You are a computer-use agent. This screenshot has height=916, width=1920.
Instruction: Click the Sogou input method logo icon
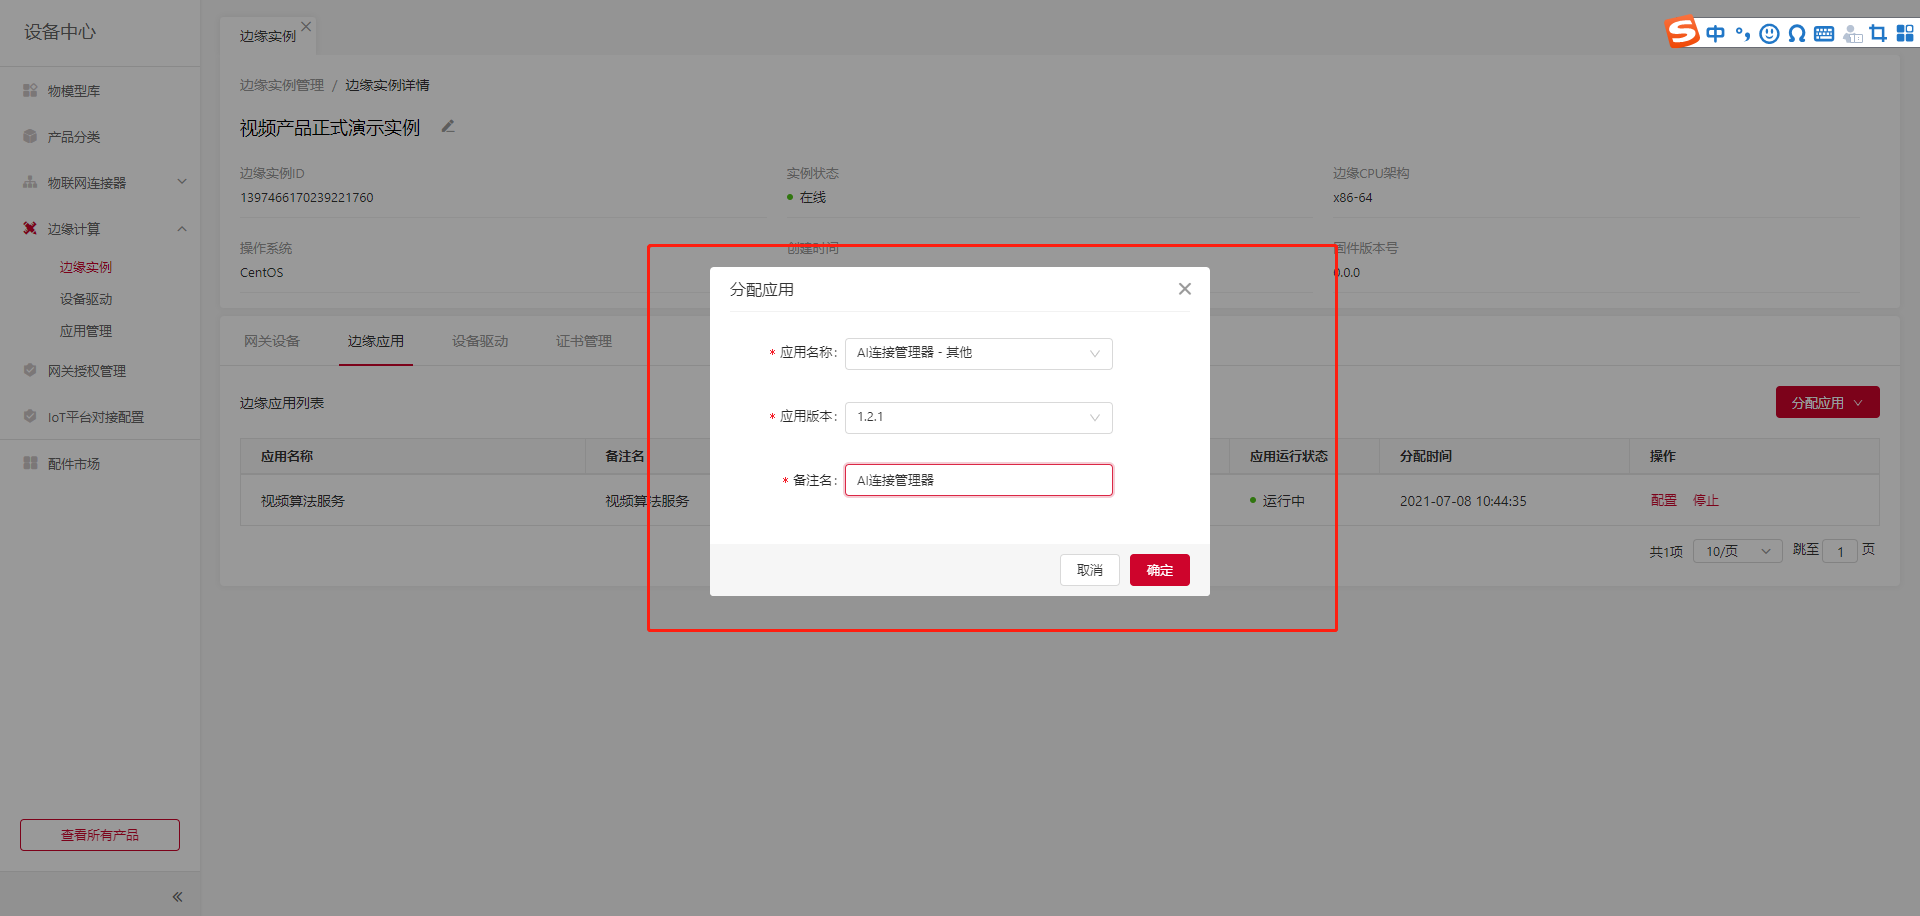(1682, 32)
